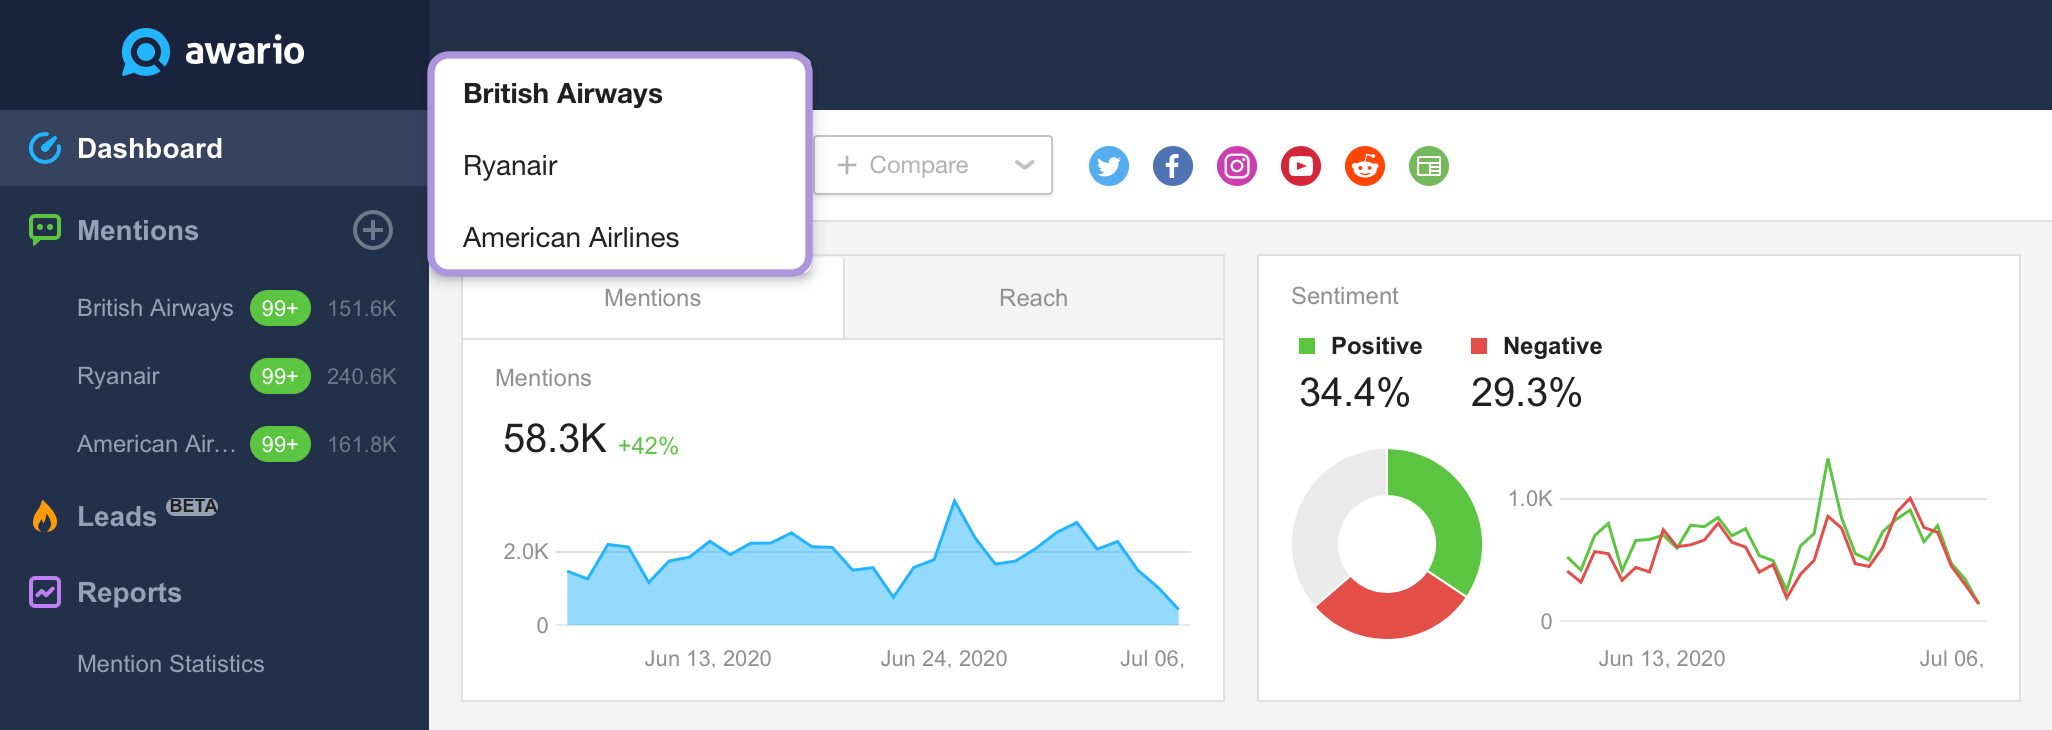
Task: Click the Sentiment panel title
Action: (x=1344, y=296)
